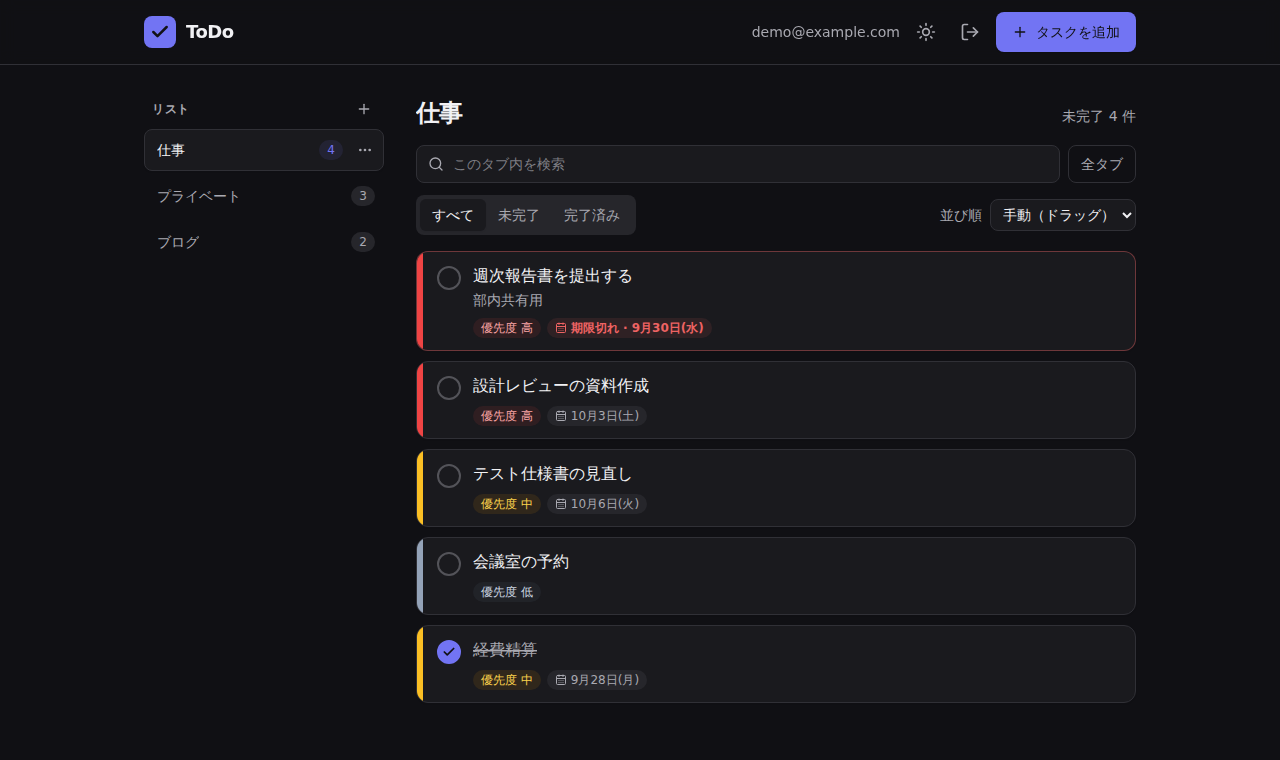The height and width of the screenshot is (760, 1280).
Task: Open the プライベート list
Action: [x=264, y=196]
